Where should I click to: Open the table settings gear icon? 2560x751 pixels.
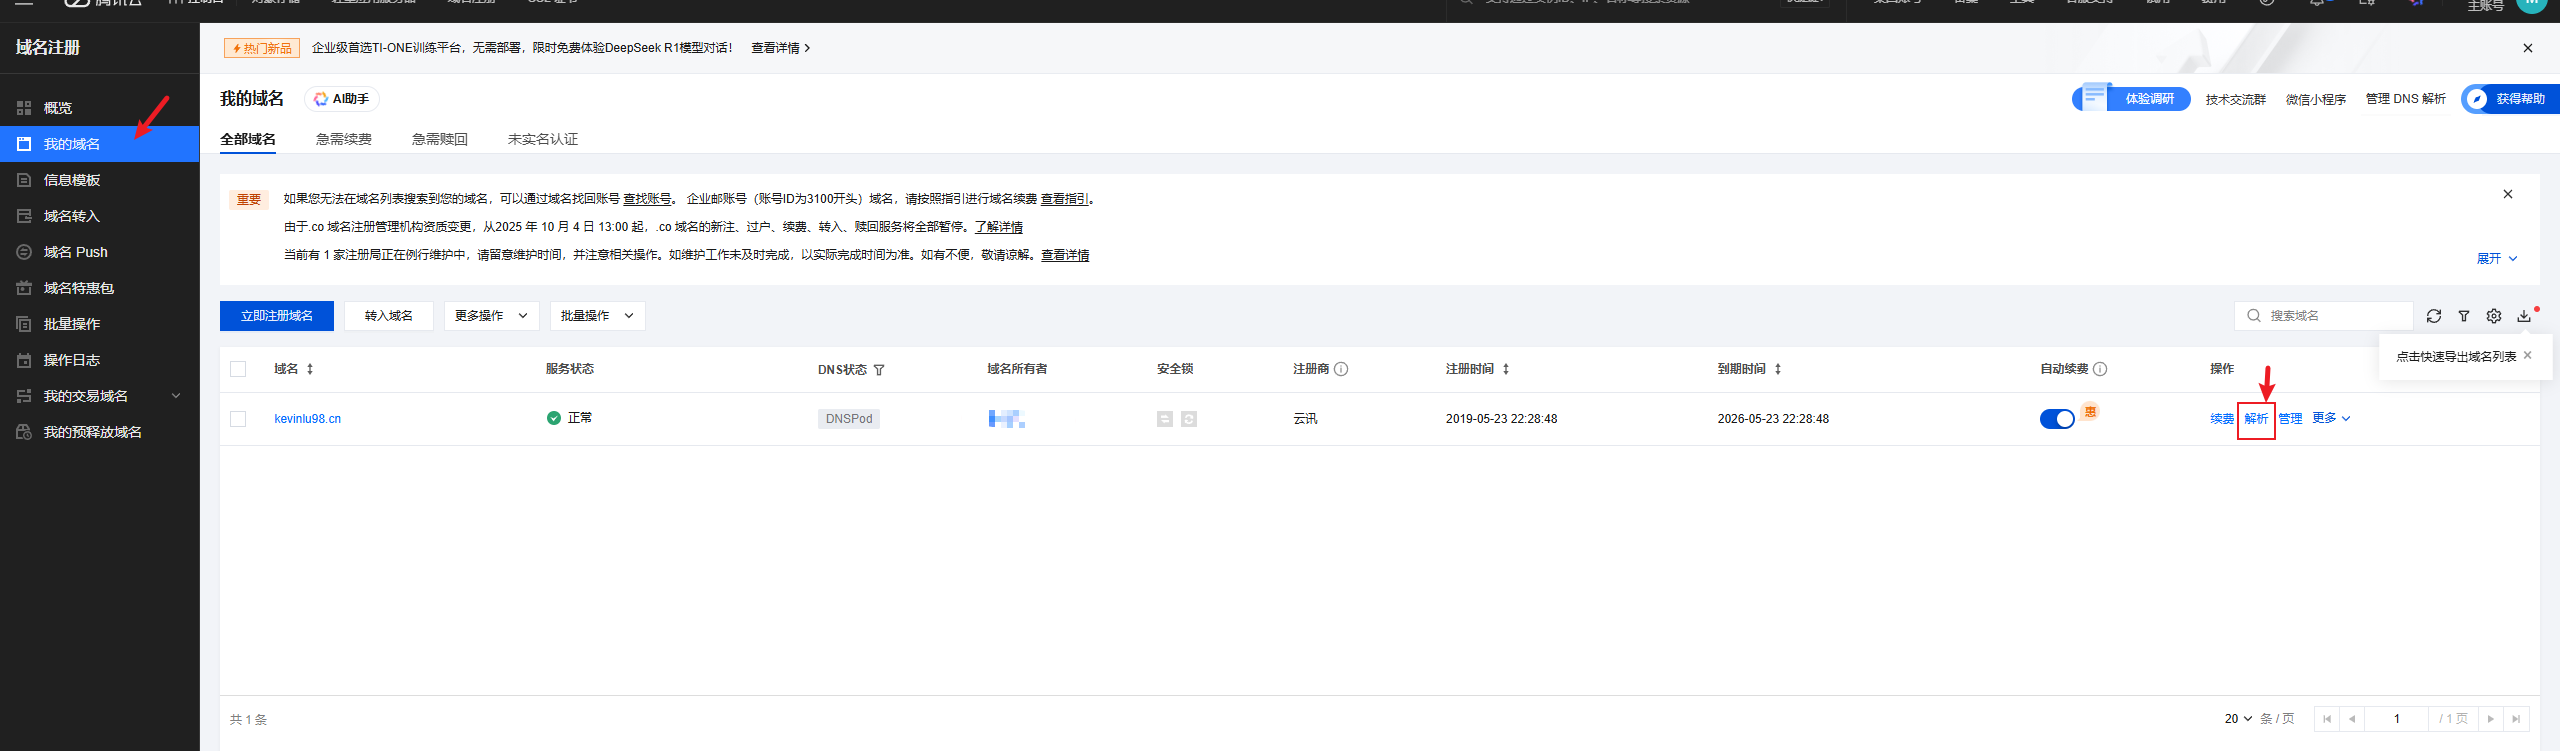(x=2494, y=316)
